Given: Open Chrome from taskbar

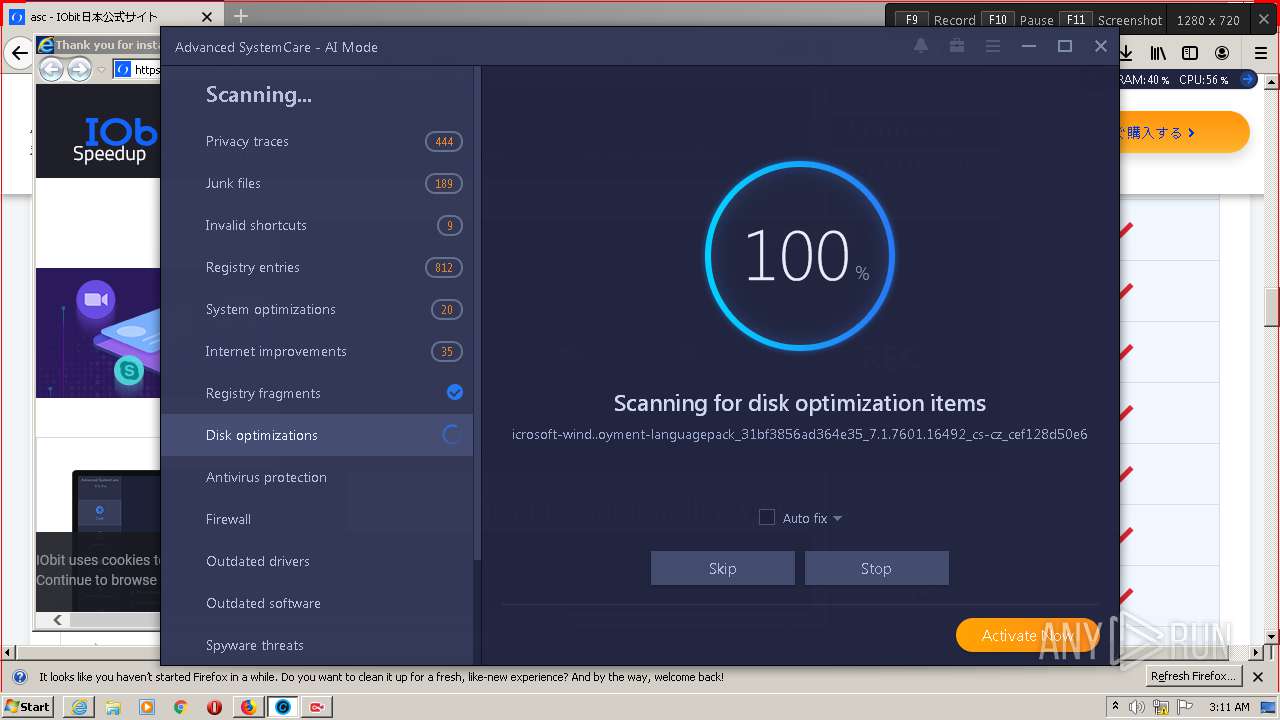Looking at the screenshot, I should [180, 707].
